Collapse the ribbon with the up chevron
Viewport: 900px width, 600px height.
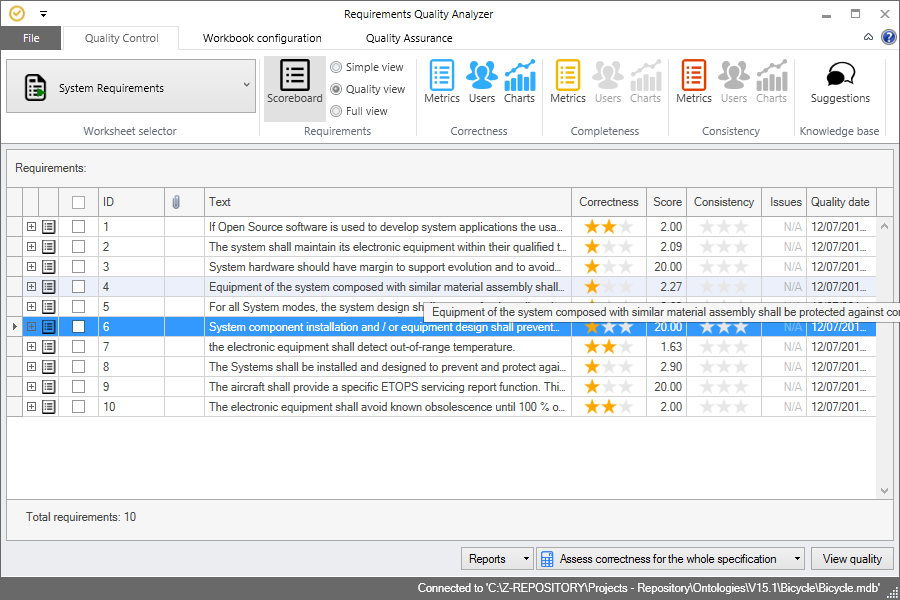click(x=868, y=37)
